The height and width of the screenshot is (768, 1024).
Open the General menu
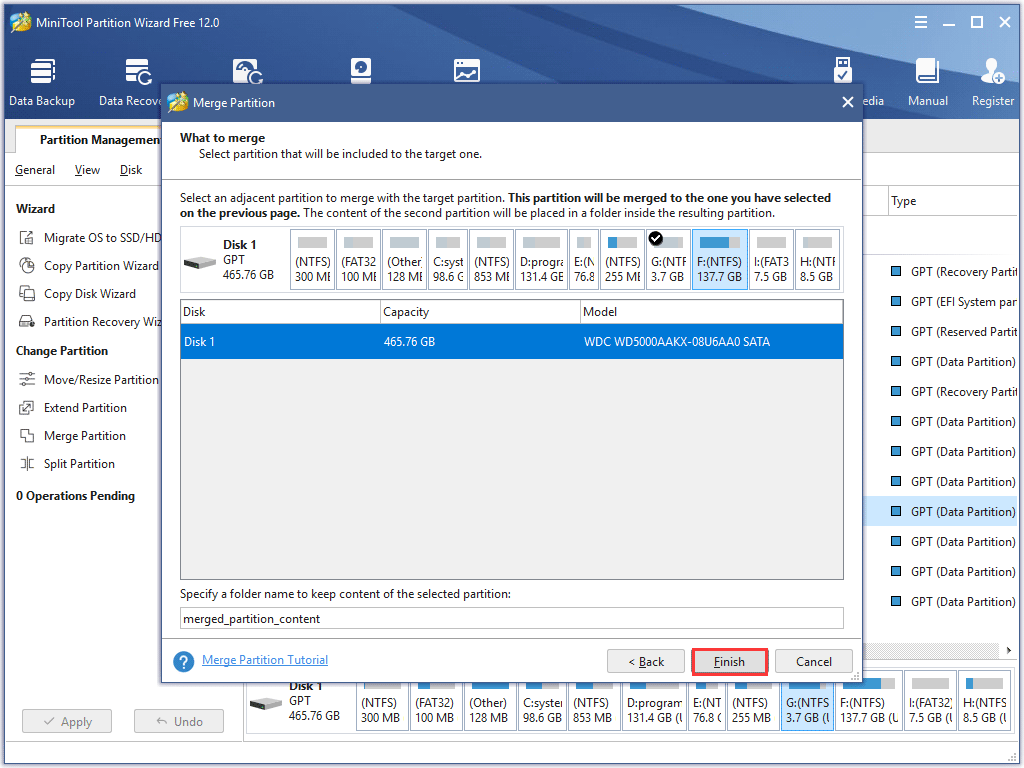coord(35,170)
